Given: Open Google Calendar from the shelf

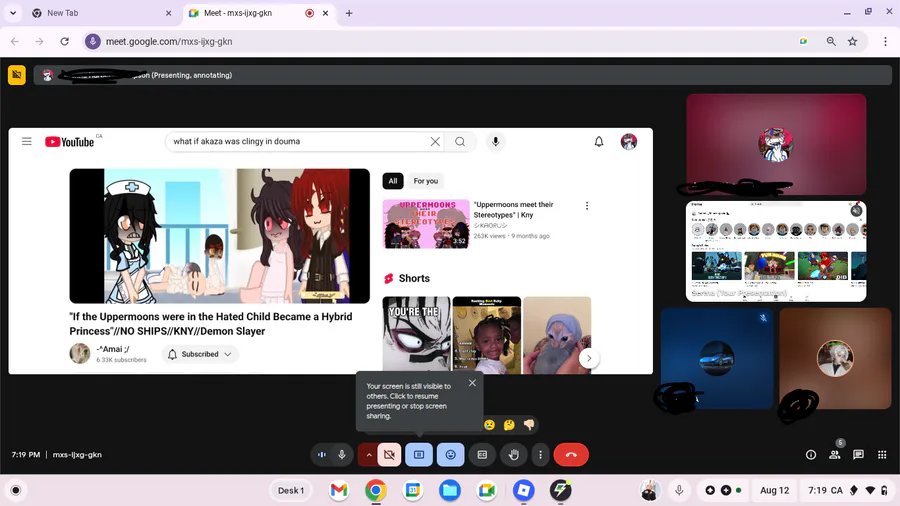Looking at the screenshot, I should tap(413, 491).
